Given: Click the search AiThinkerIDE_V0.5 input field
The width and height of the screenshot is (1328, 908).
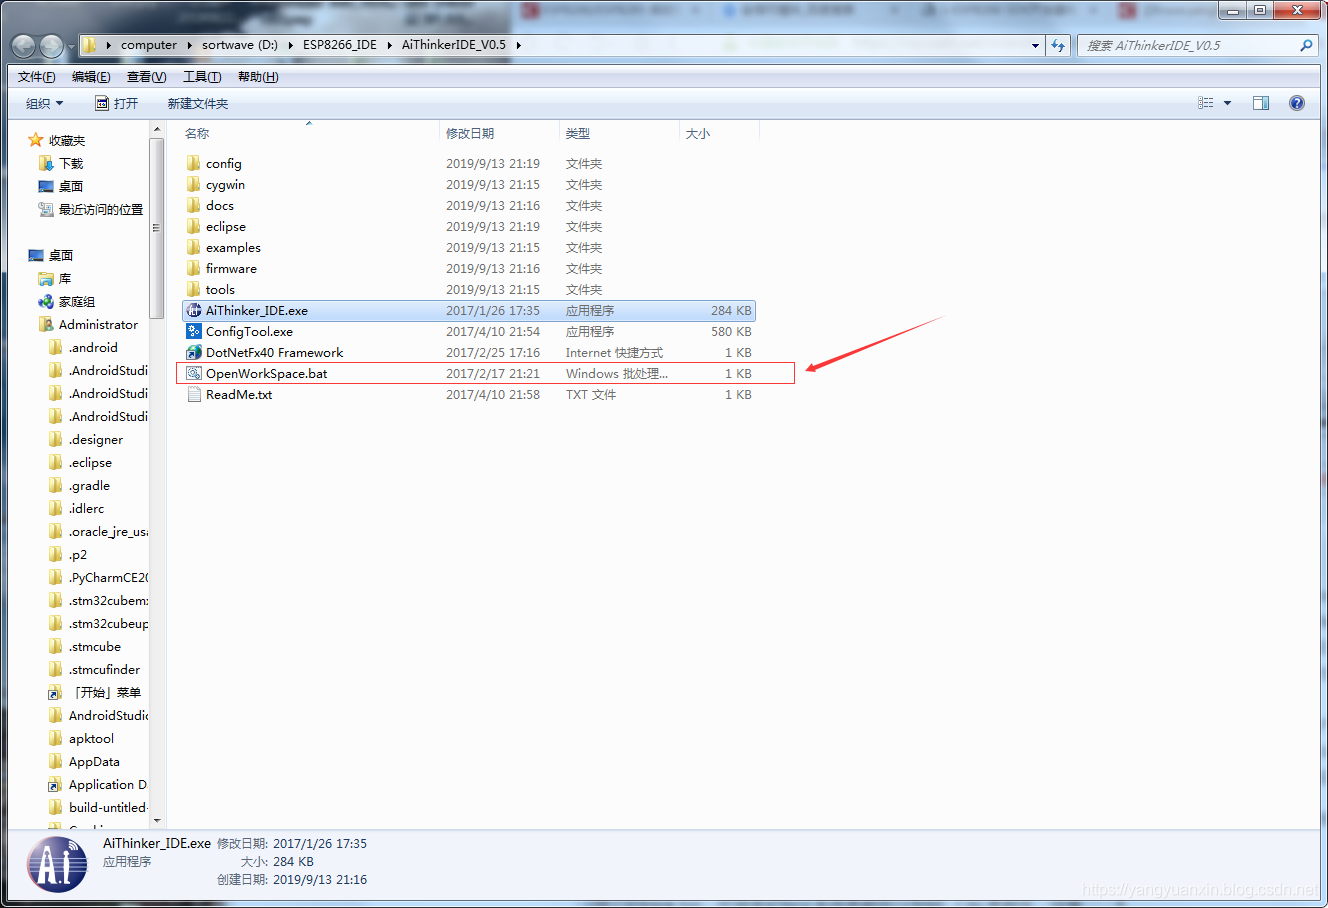Looking at the screenshot, I should pyautogui.click(x=1188, y=45).
